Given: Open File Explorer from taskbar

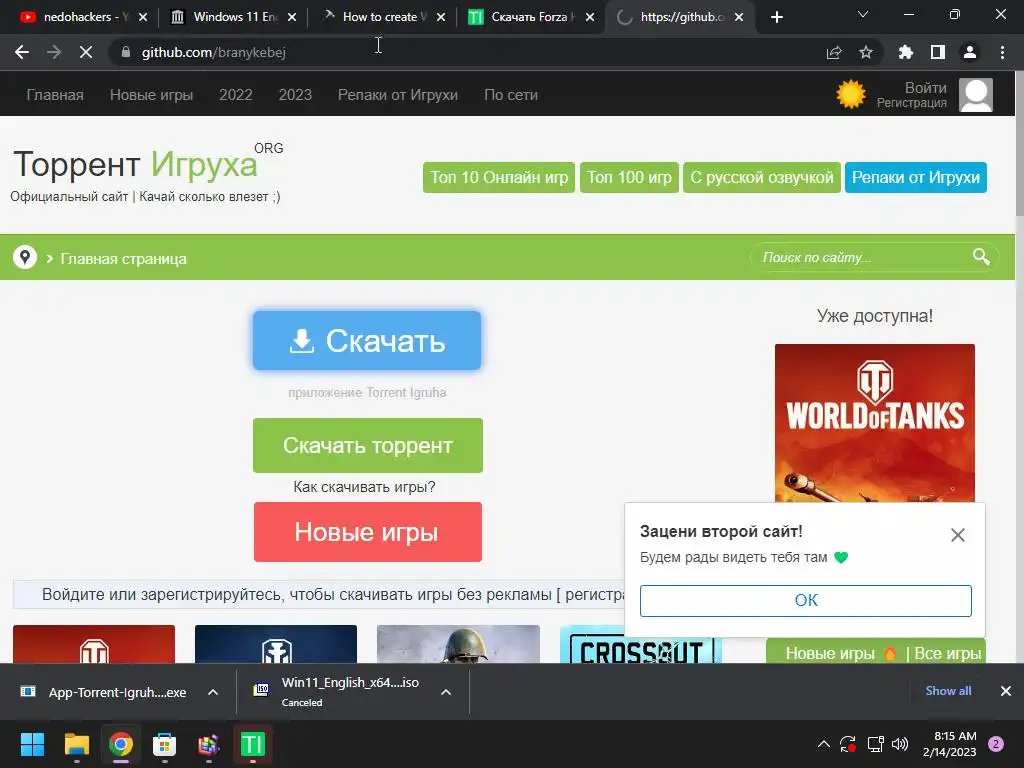Looking at the screenshot, I should [x=76, y=744].
